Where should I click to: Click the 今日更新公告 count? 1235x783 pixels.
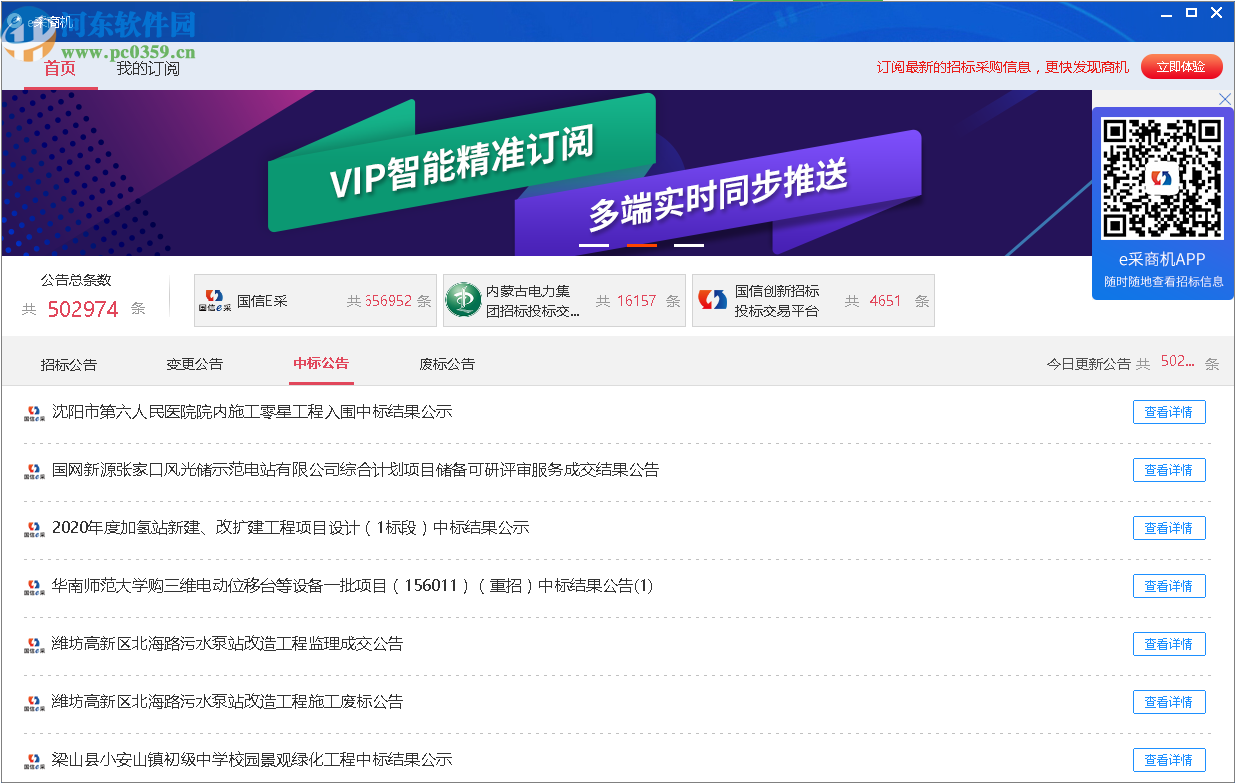[x=1178, y=362]
